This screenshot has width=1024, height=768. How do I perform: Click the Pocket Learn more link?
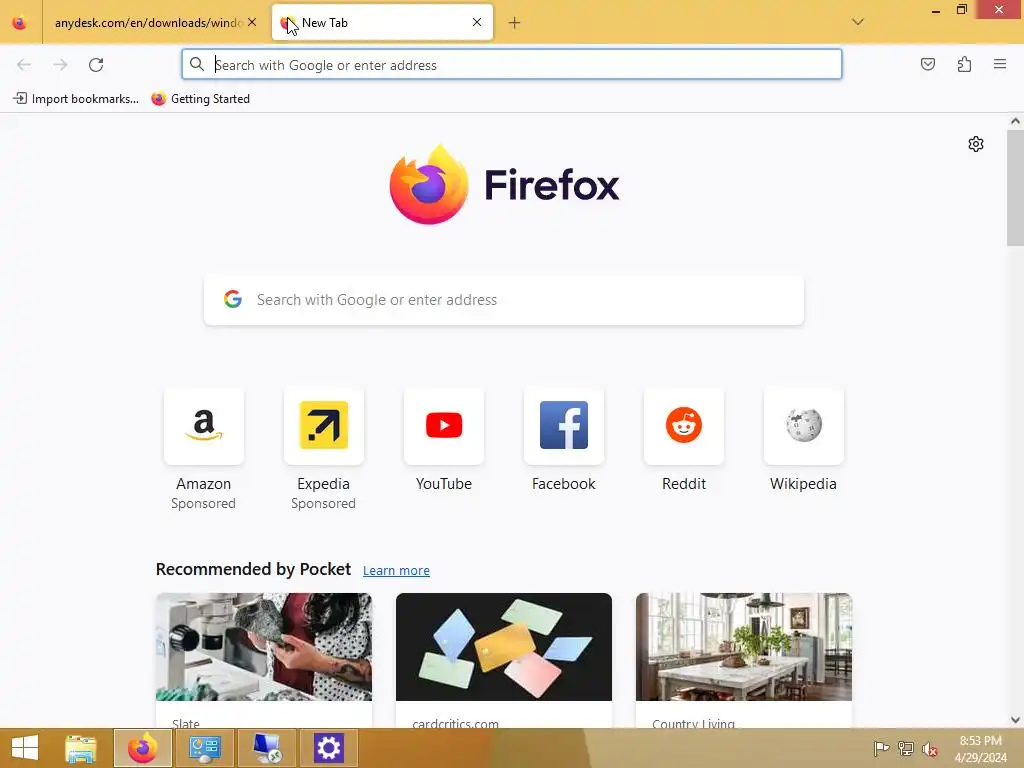[396, 570]
